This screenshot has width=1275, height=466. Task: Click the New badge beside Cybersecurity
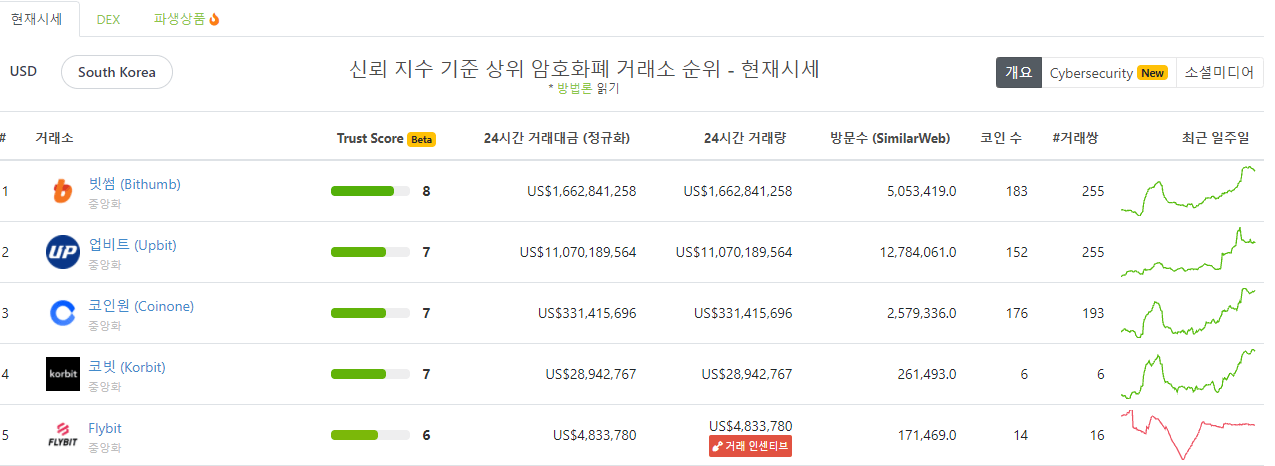coord(1153,73)
